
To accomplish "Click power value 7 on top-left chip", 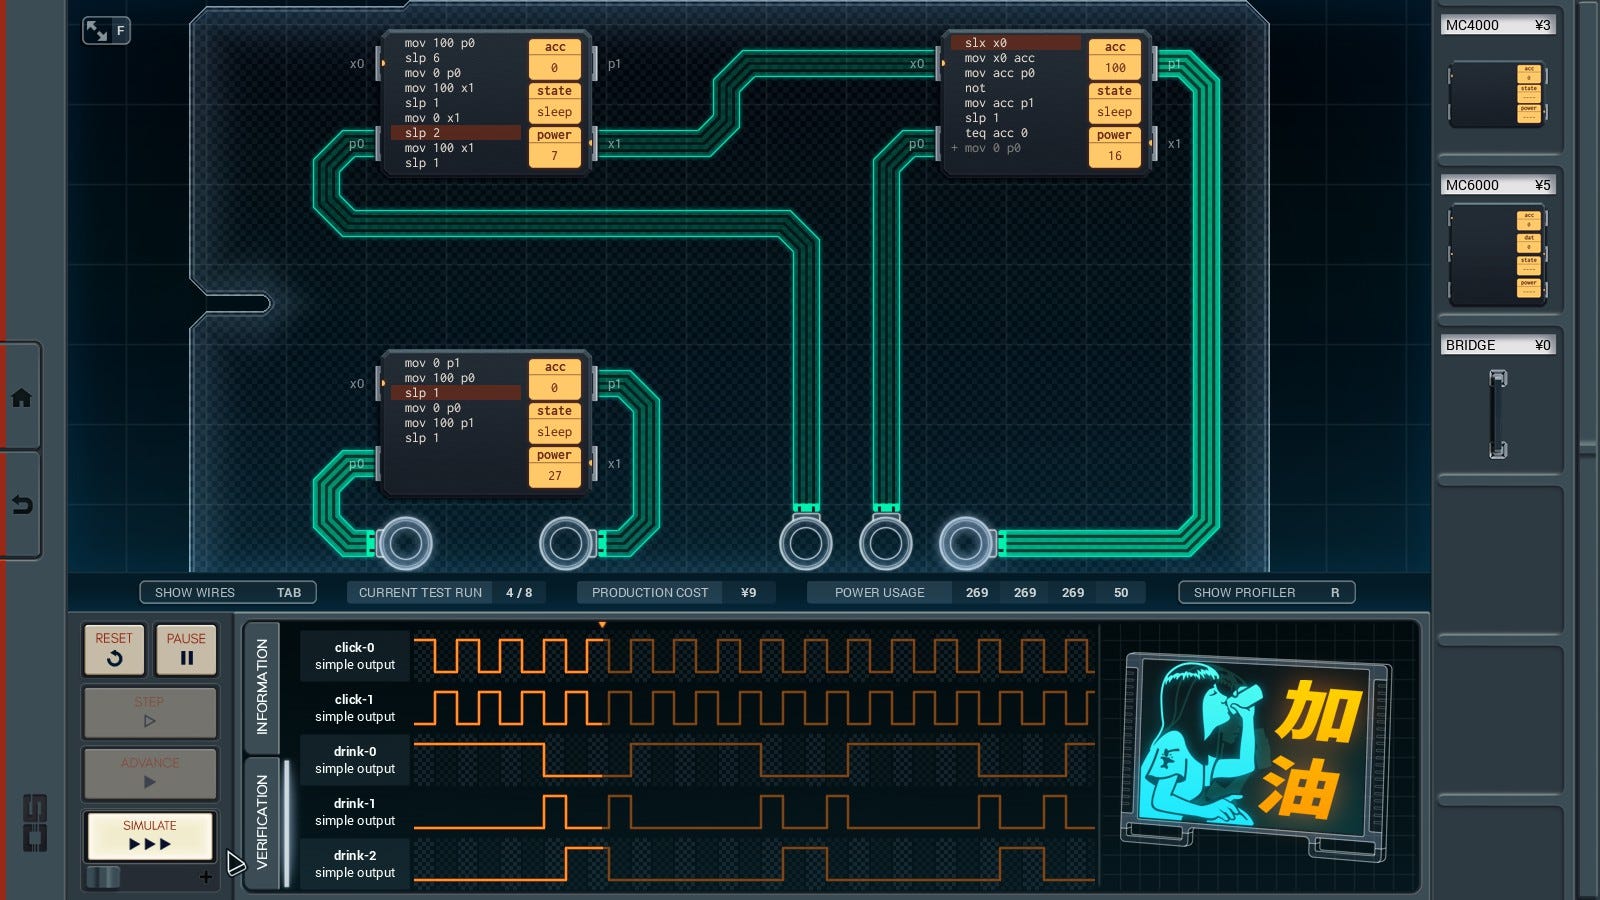I will pos(555,156).
